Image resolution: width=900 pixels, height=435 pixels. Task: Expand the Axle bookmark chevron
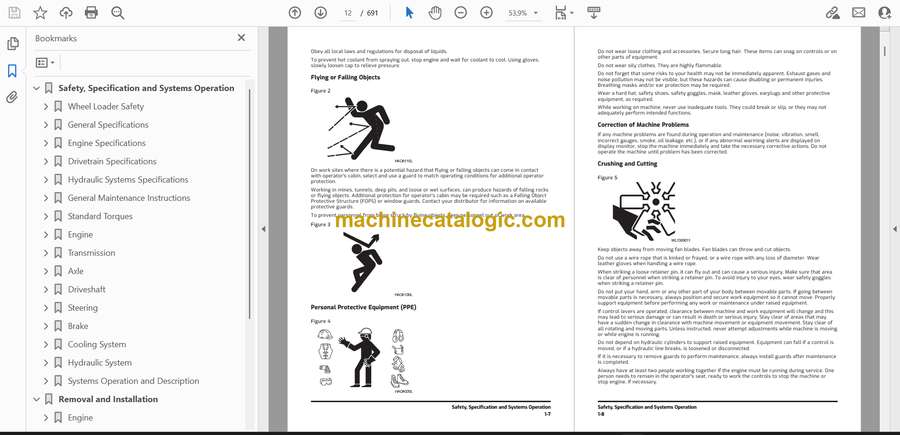[x=46, y=271]
